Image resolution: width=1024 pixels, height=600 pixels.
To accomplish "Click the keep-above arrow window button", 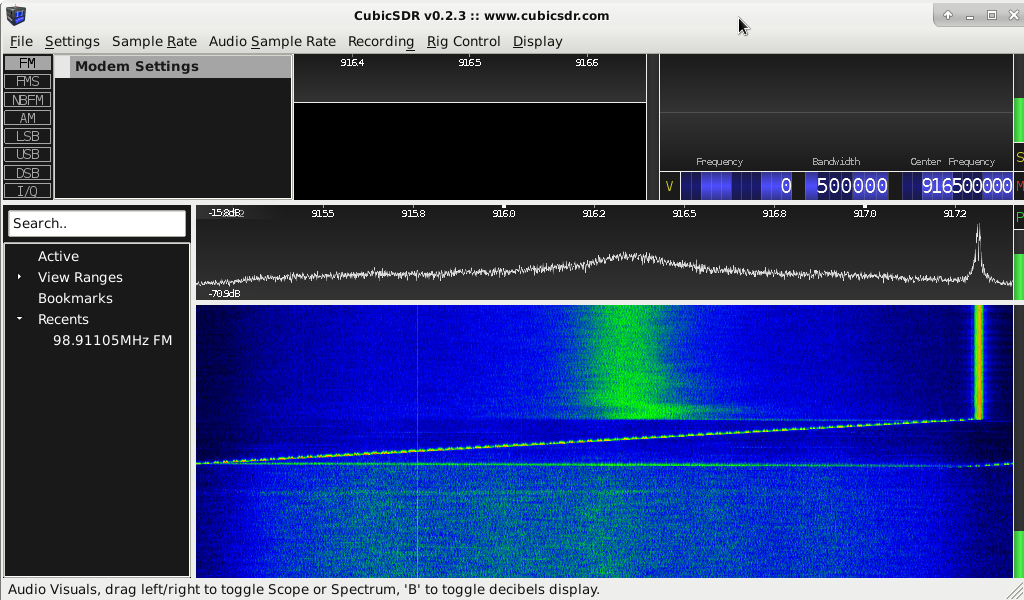I will pos(948,15).
